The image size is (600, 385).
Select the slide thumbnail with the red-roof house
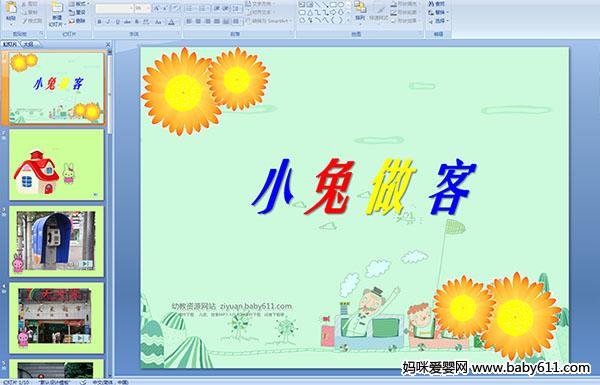coord(57,165)
